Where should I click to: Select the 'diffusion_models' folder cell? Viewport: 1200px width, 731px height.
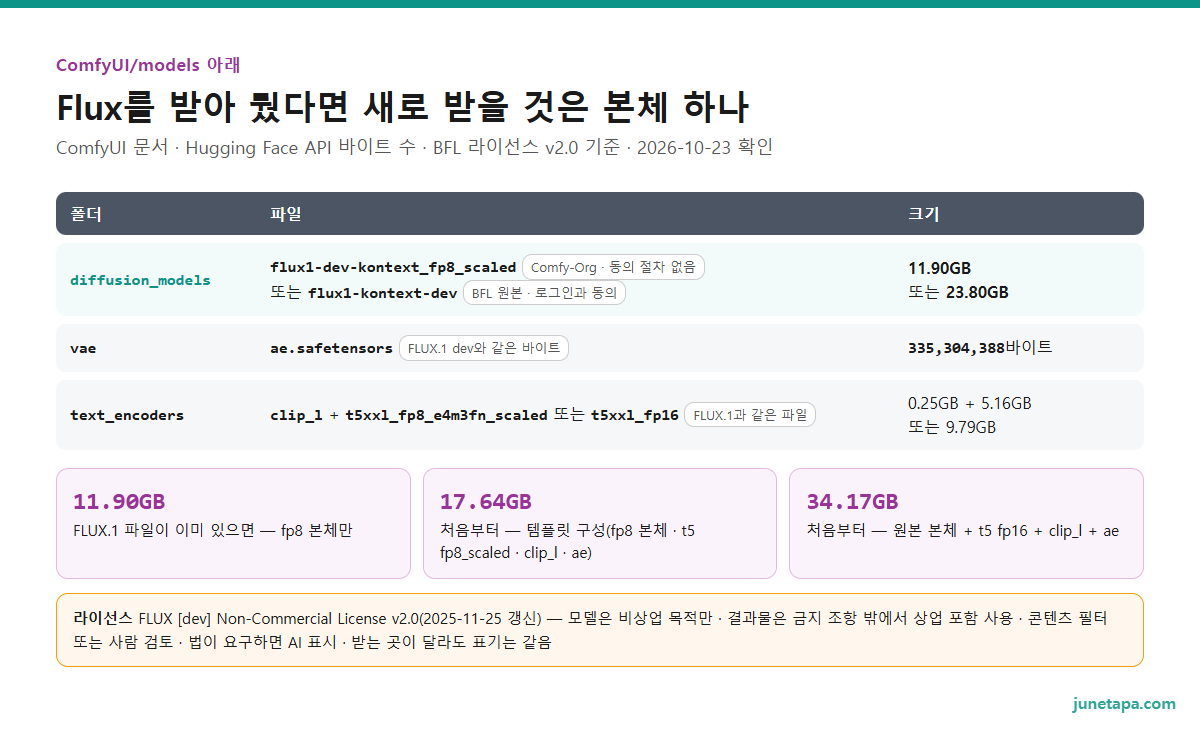pos(140,280)
